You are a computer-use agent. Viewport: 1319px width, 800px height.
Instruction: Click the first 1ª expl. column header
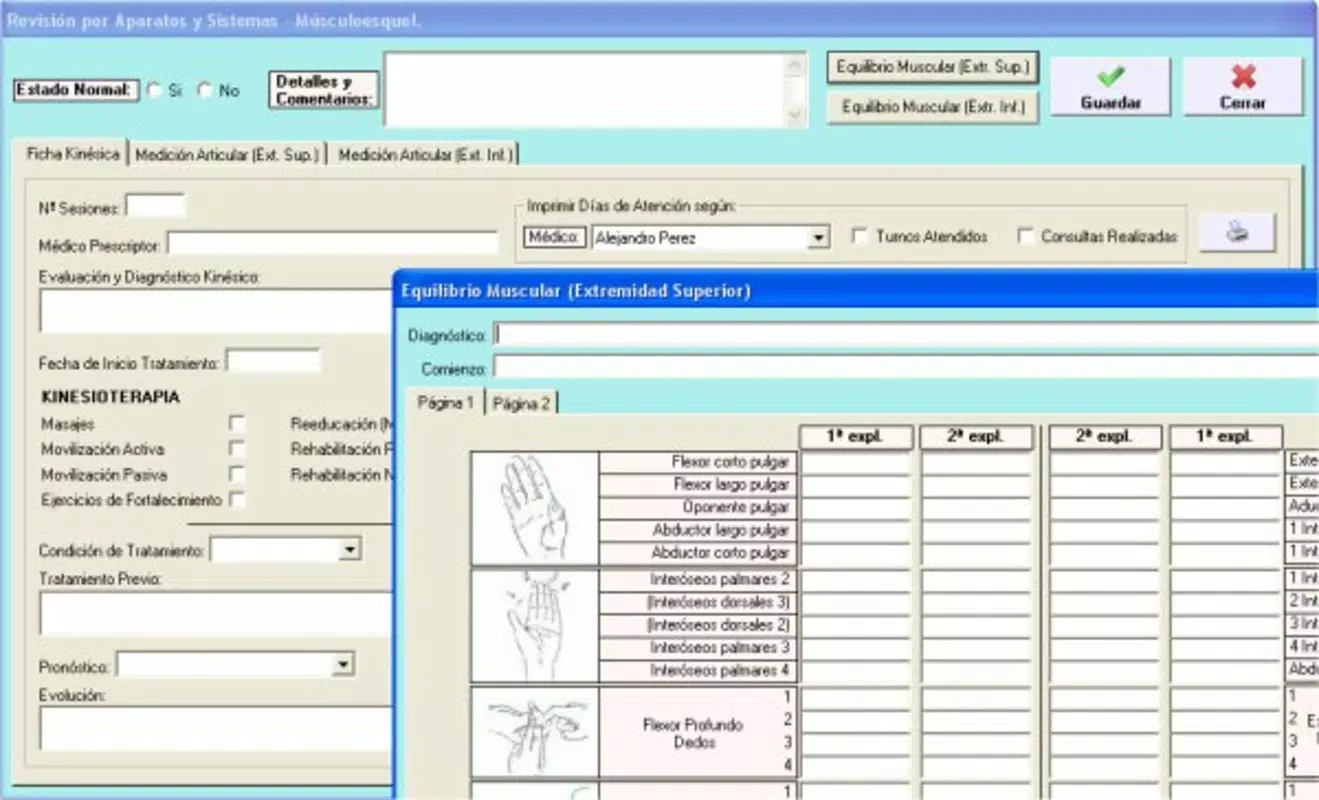856,437
